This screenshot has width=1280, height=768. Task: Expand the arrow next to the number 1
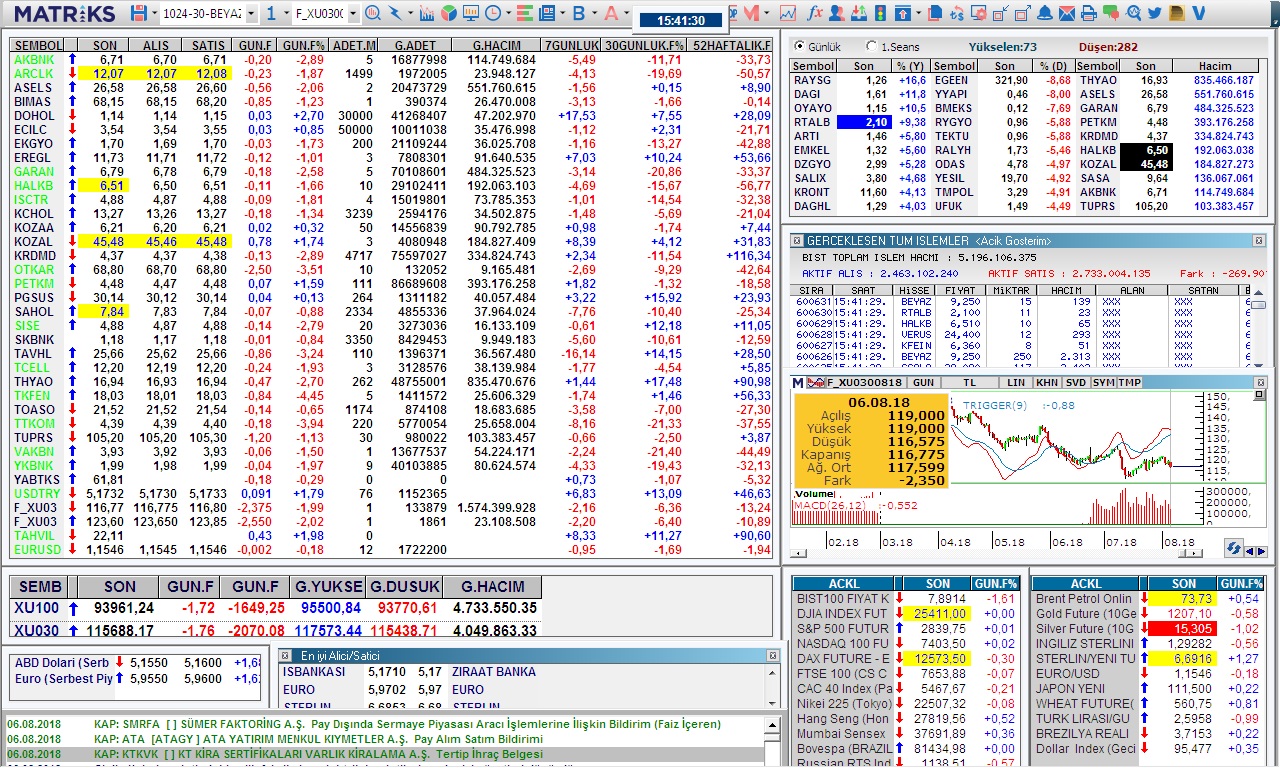click(286, 13)
